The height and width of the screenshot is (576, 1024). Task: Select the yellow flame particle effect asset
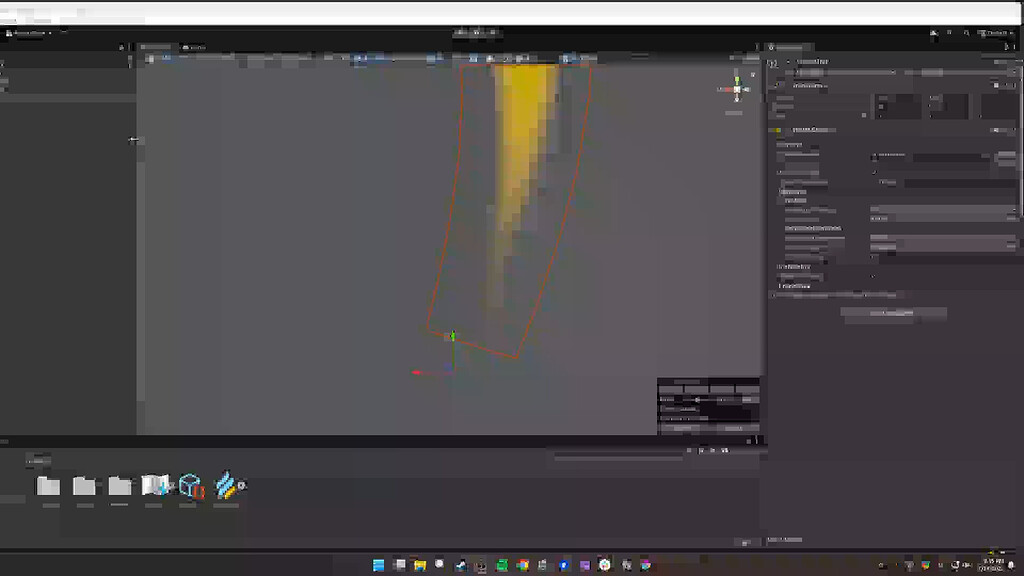point(226,486)
